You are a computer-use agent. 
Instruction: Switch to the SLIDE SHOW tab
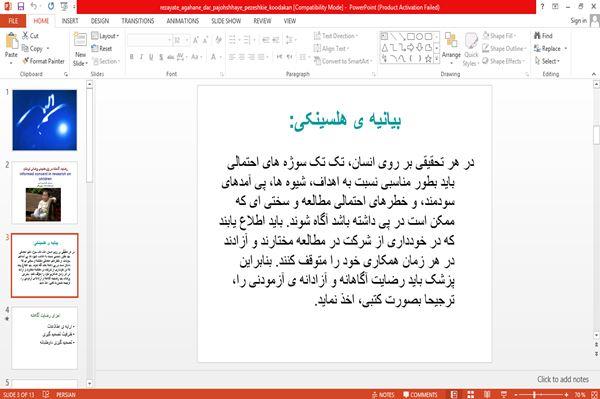tap(226, 21)
